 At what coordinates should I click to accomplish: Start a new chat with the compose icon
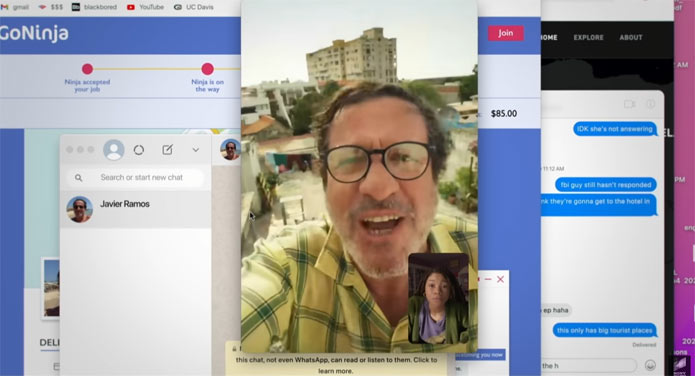coord(167,150)
